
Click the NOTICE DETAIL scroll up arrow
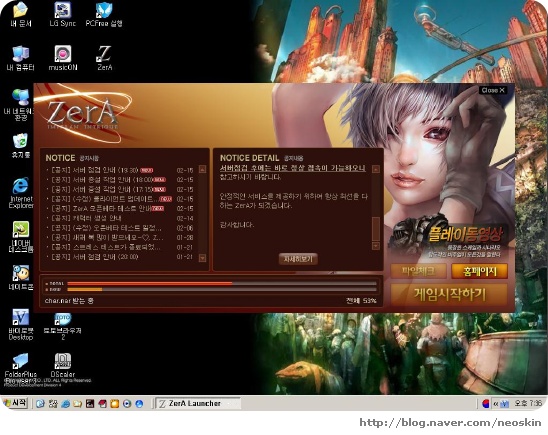pos(376,169)
